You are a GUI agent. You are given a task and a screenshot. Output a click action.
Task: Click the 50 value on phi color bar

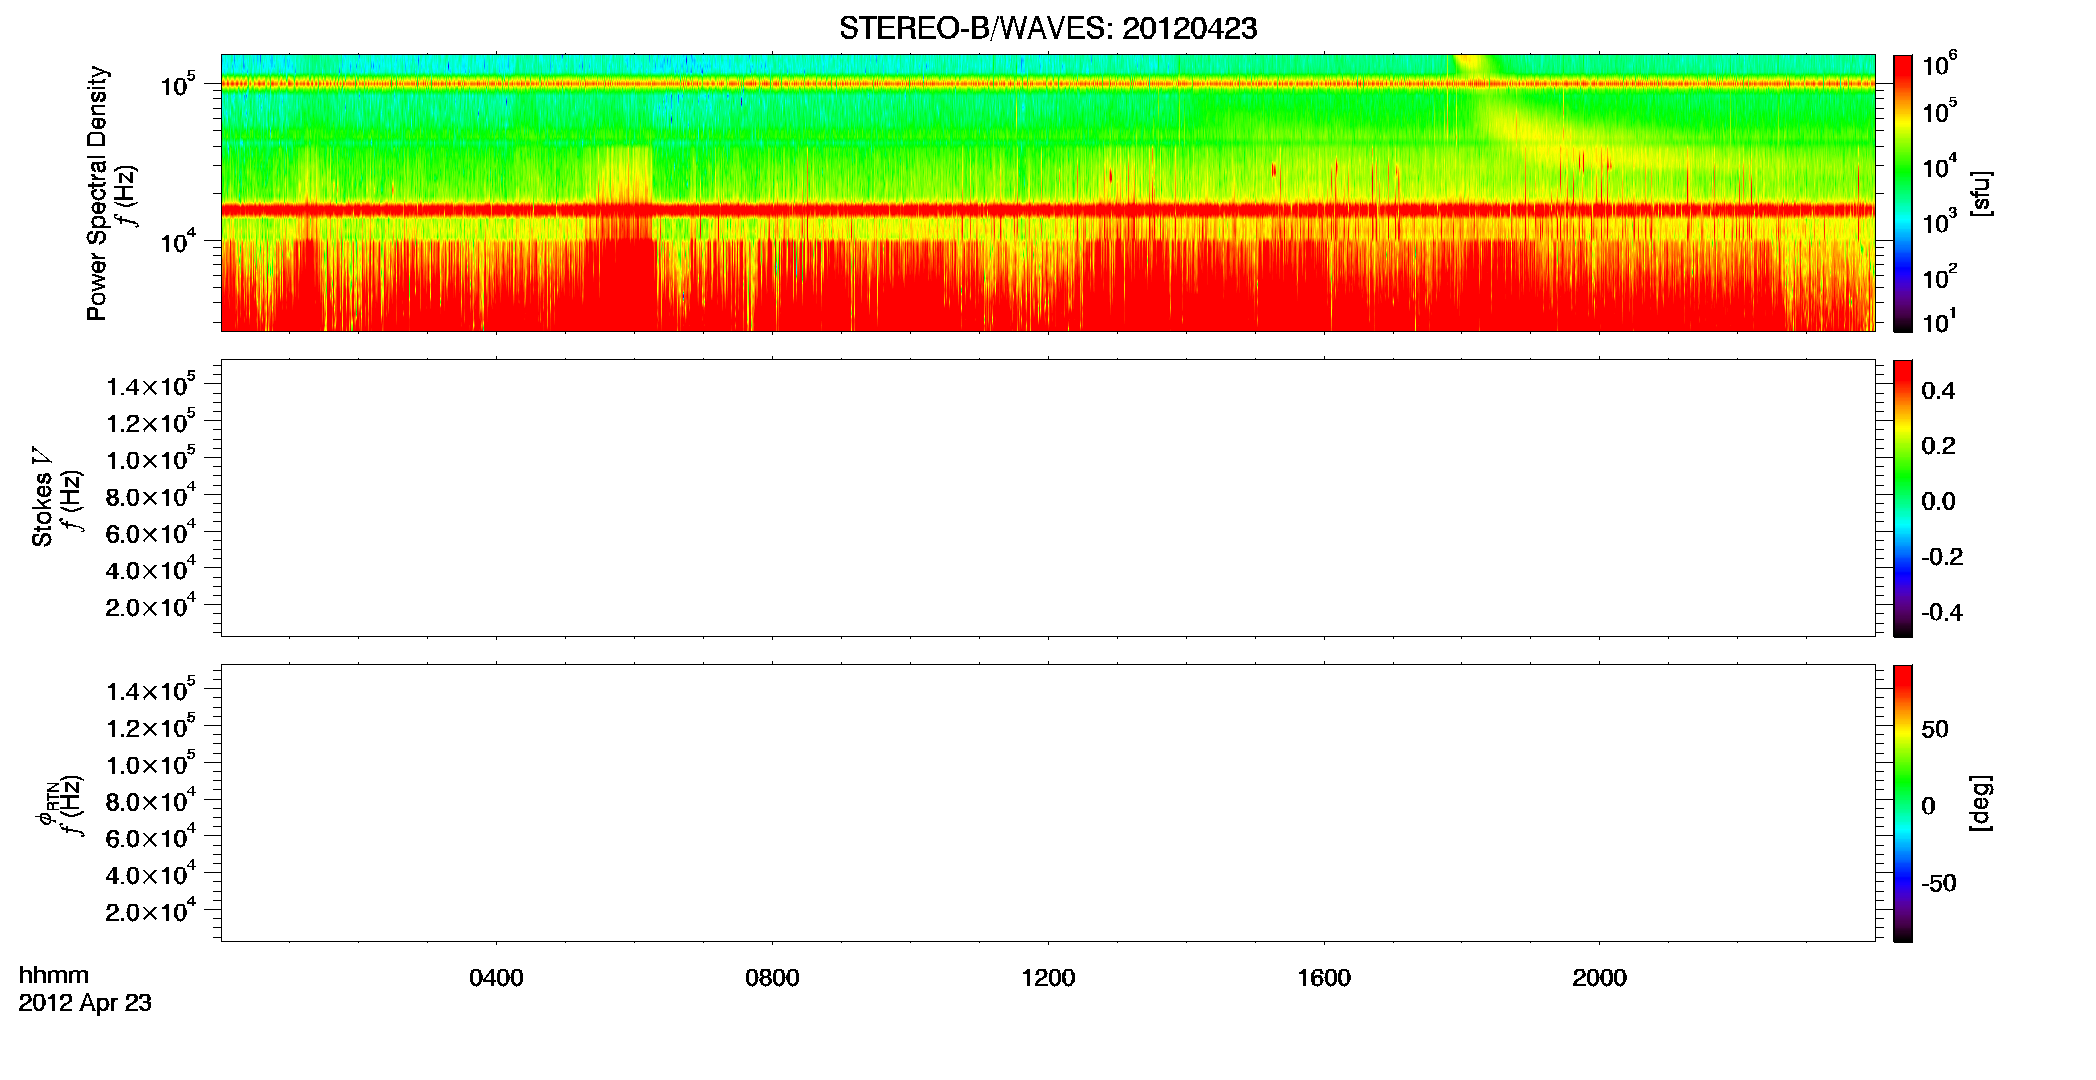tap(1935, 729)
